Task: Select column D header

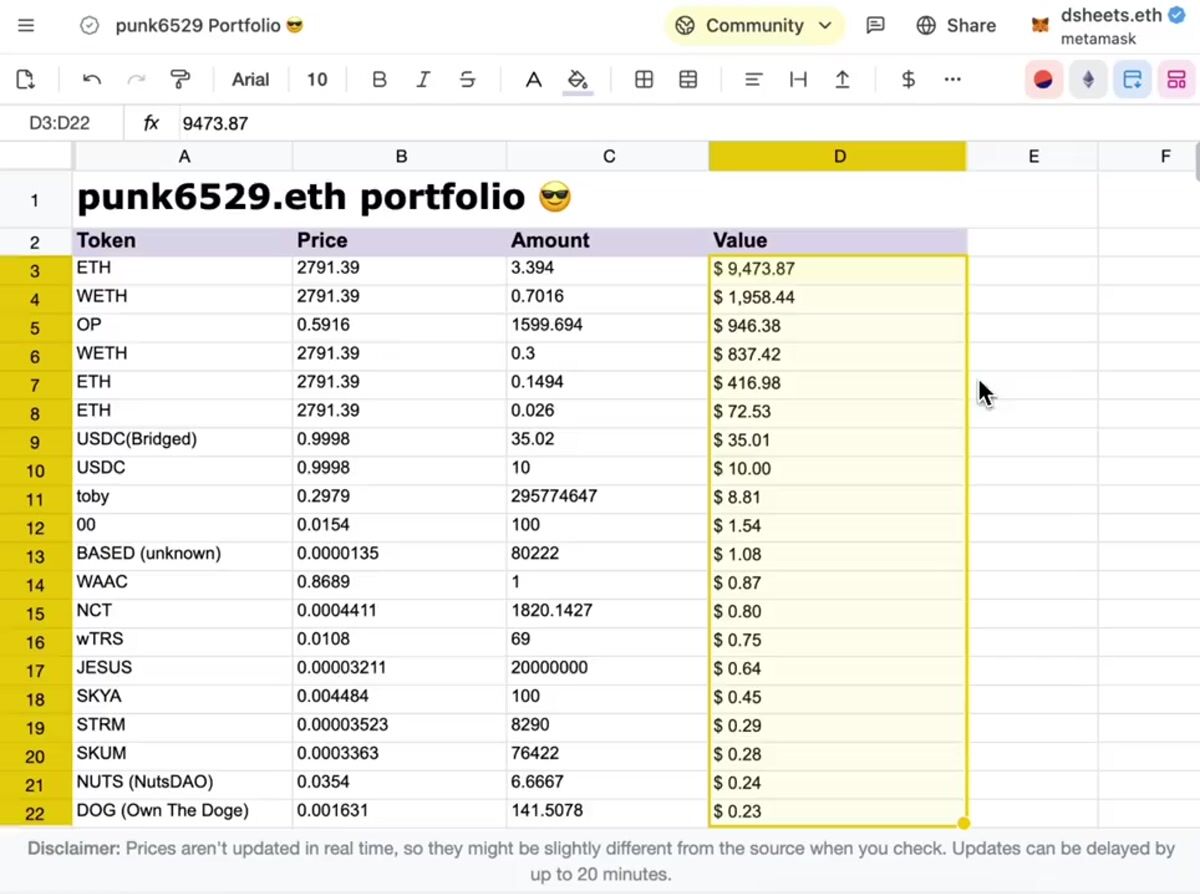Action: [x=838, y=156]
